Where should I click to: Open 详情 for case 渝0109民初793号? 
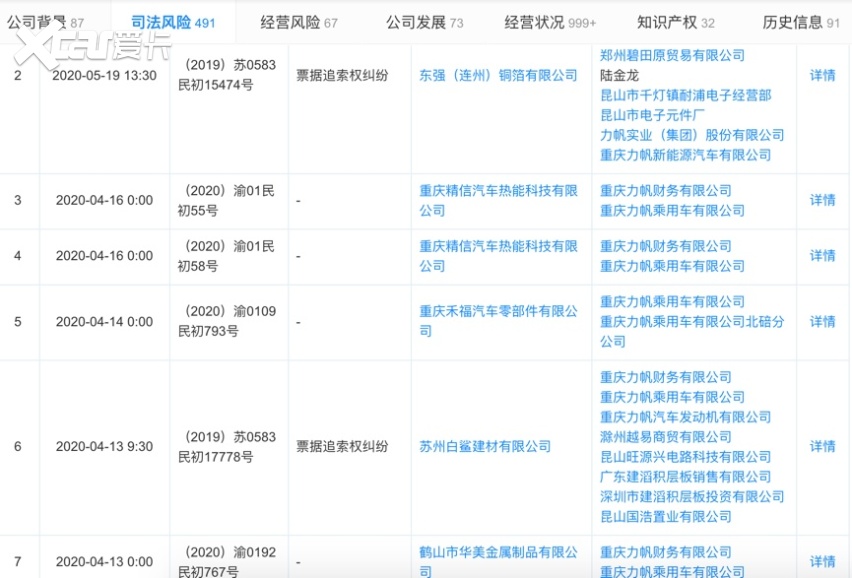[x=823, y=322]
